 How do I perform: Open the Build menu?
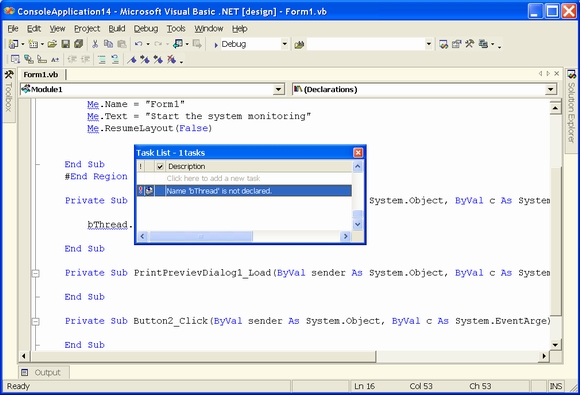tap(117, 29)
